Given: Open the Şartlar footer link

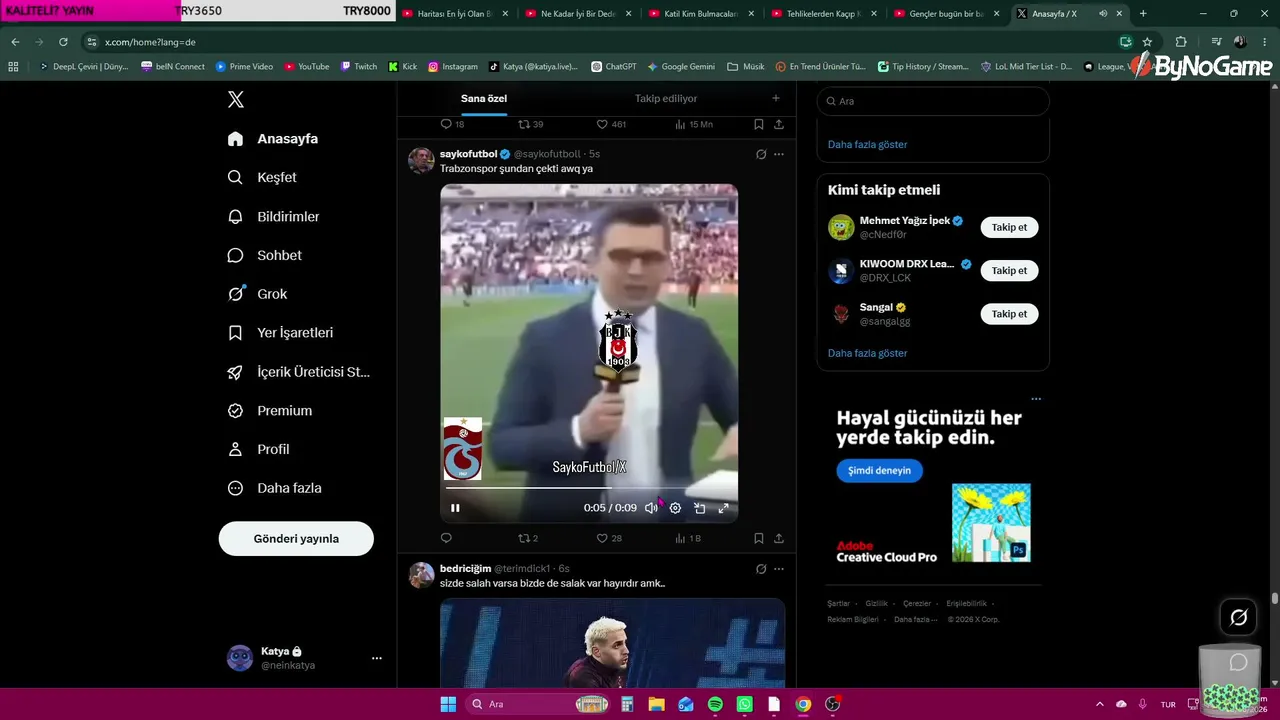Looking at the screenshot, I should coord(838,604).
